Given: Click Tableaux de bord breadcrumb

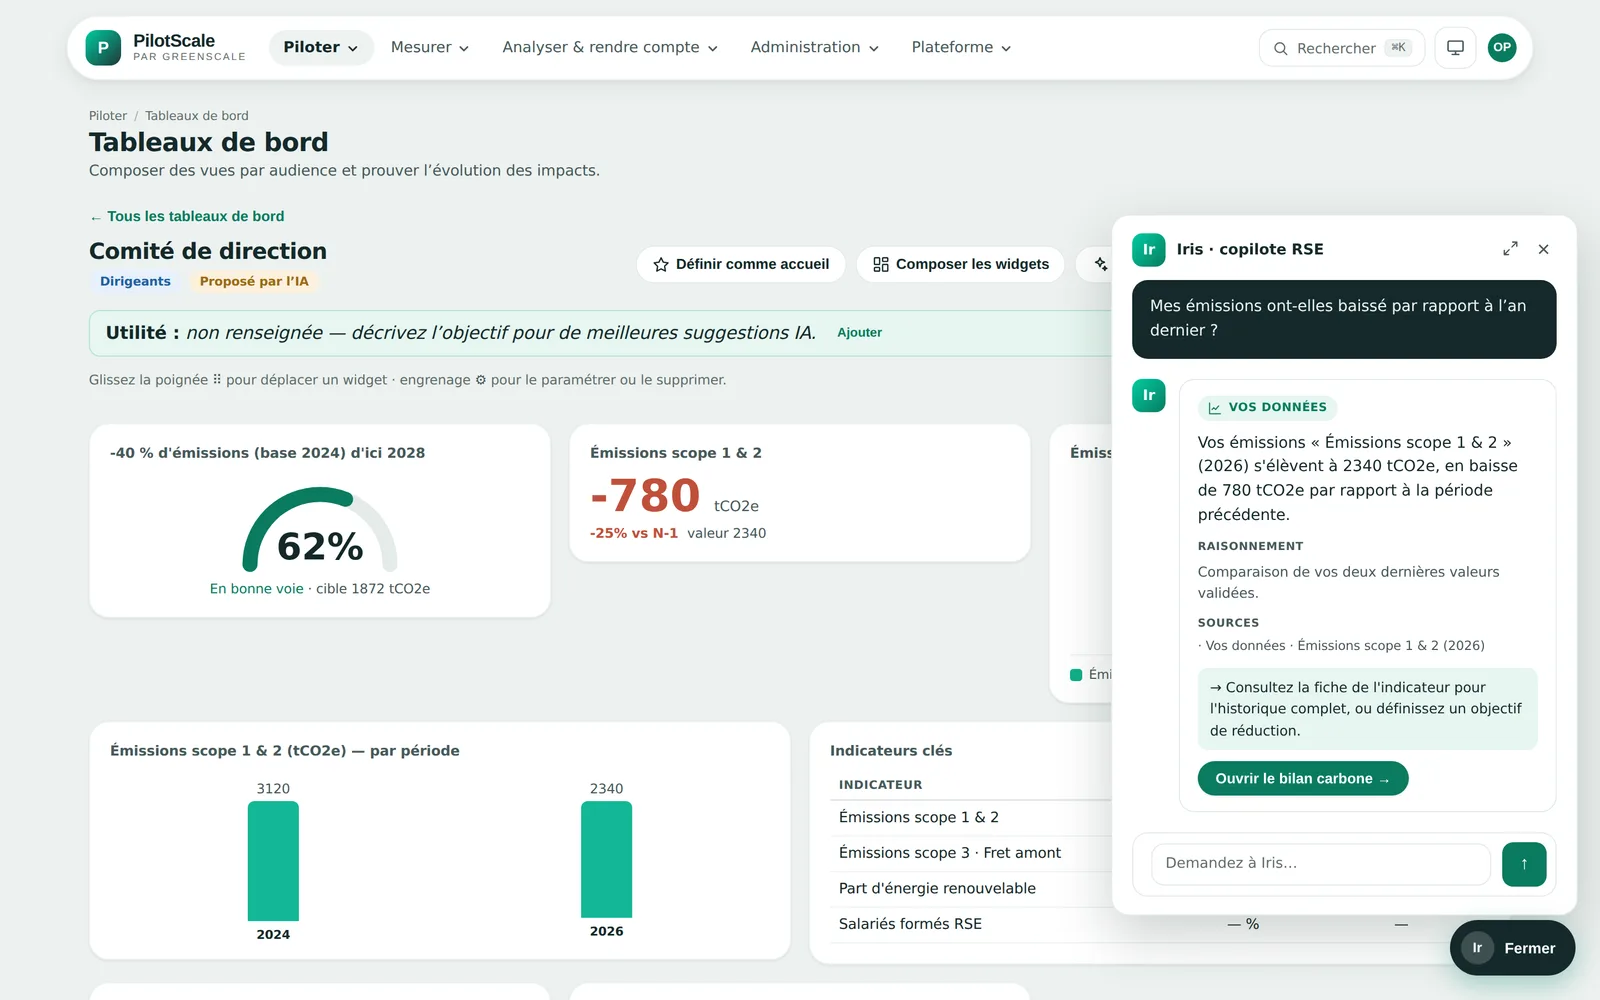Looking at the screenshot, I should coord(197,116).
